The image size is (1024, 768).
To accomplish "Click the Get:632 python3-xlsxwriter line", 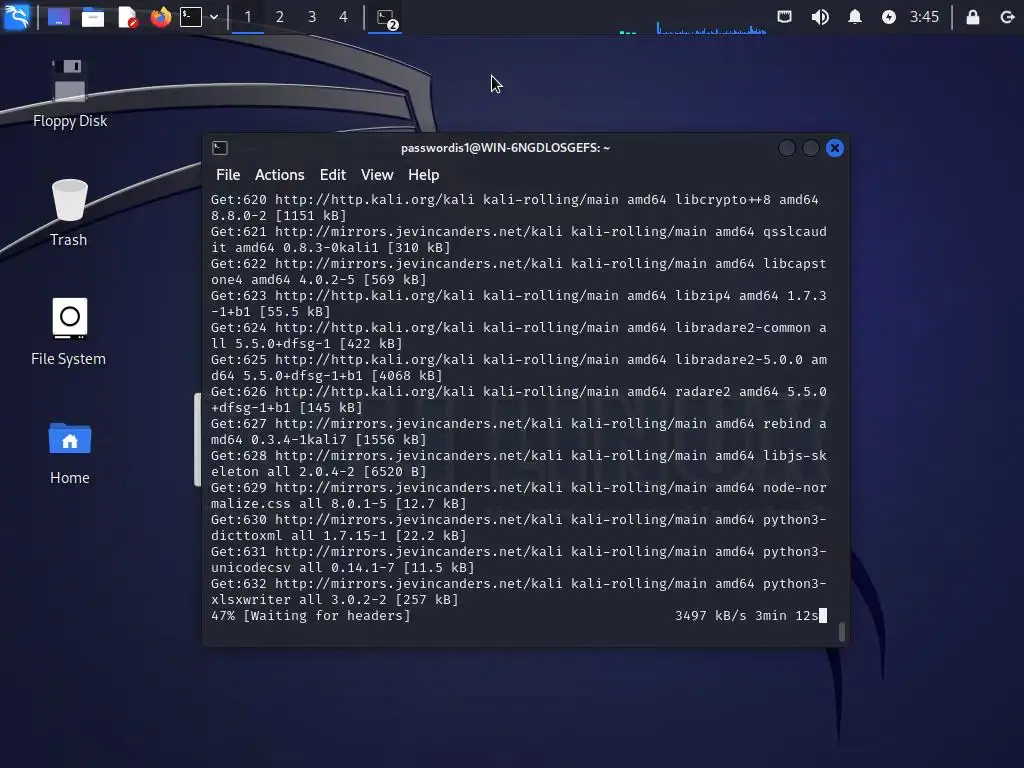I will (x=519, y=592).
